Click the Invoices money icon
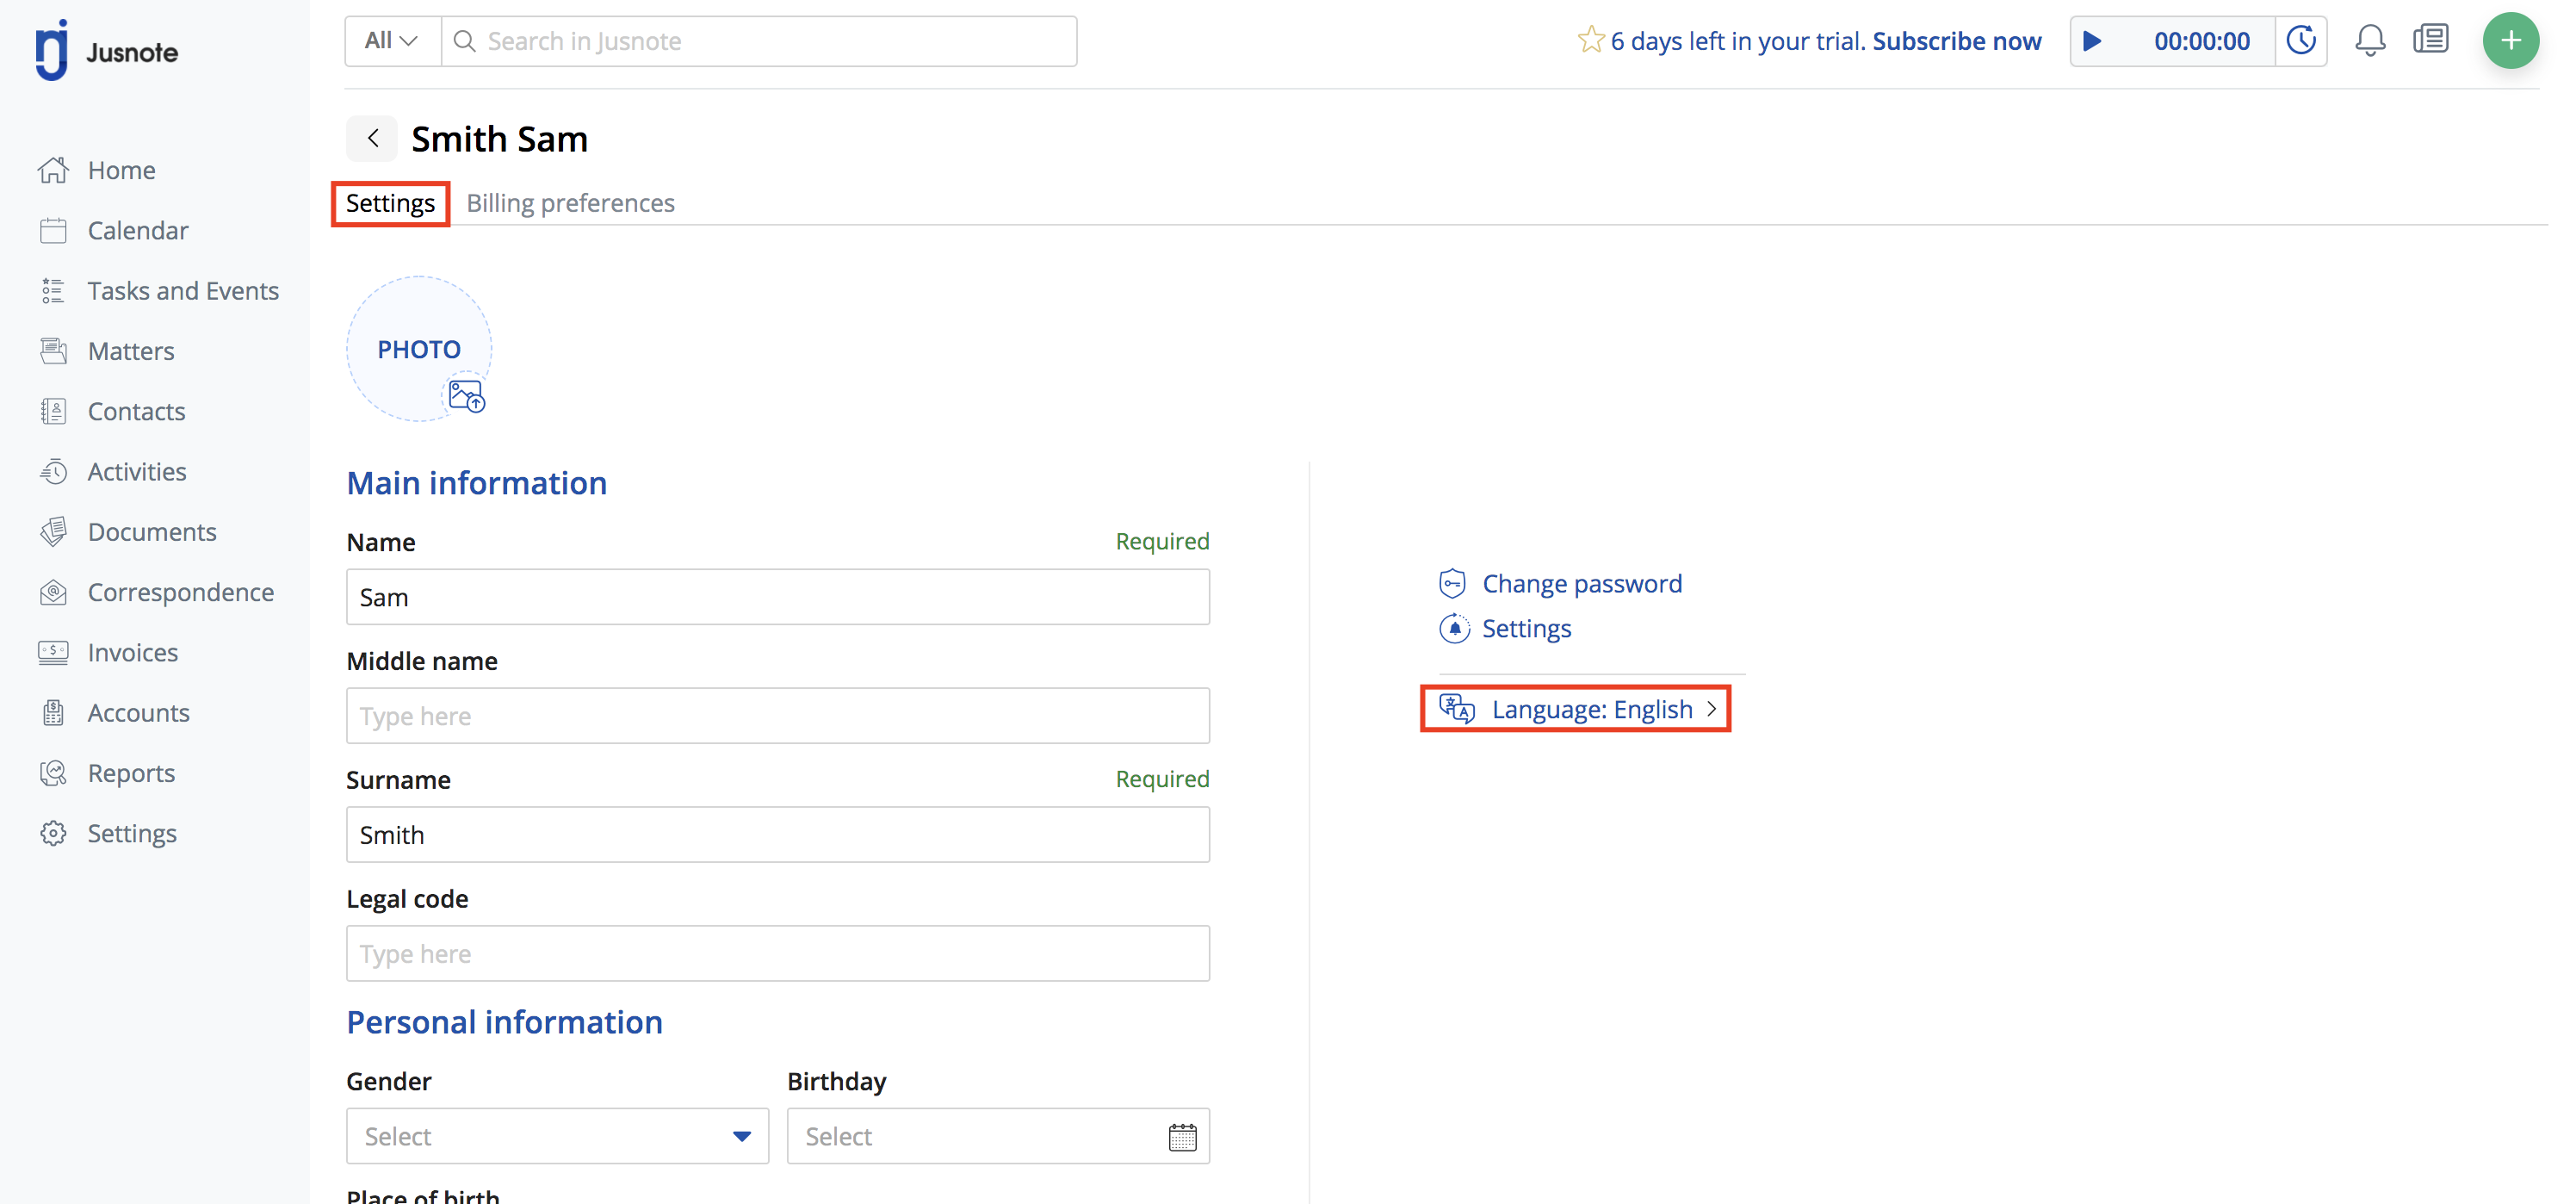This screenshot has height=1204, width=2576. pos(53,653)
